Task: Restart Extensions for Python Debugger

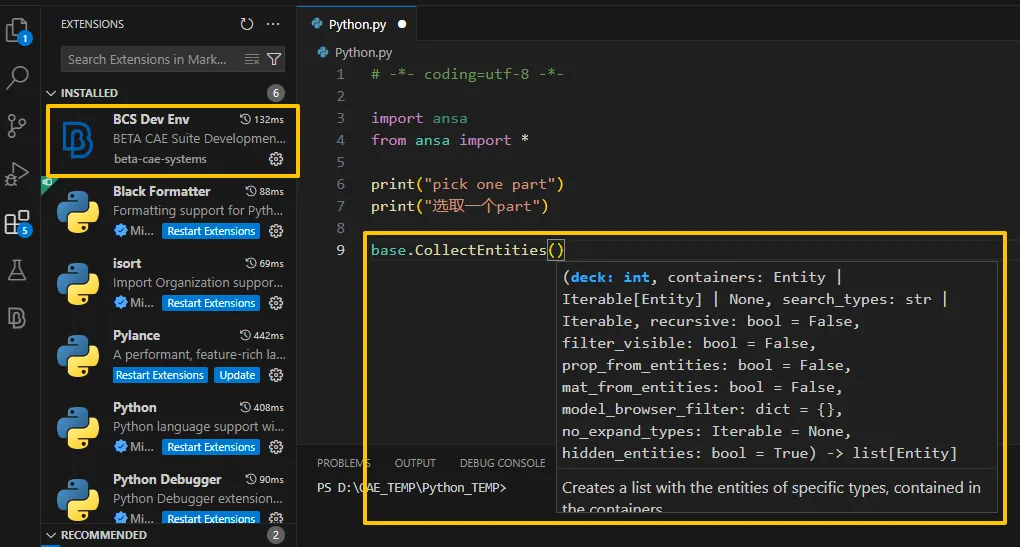Action: (211, 518)
